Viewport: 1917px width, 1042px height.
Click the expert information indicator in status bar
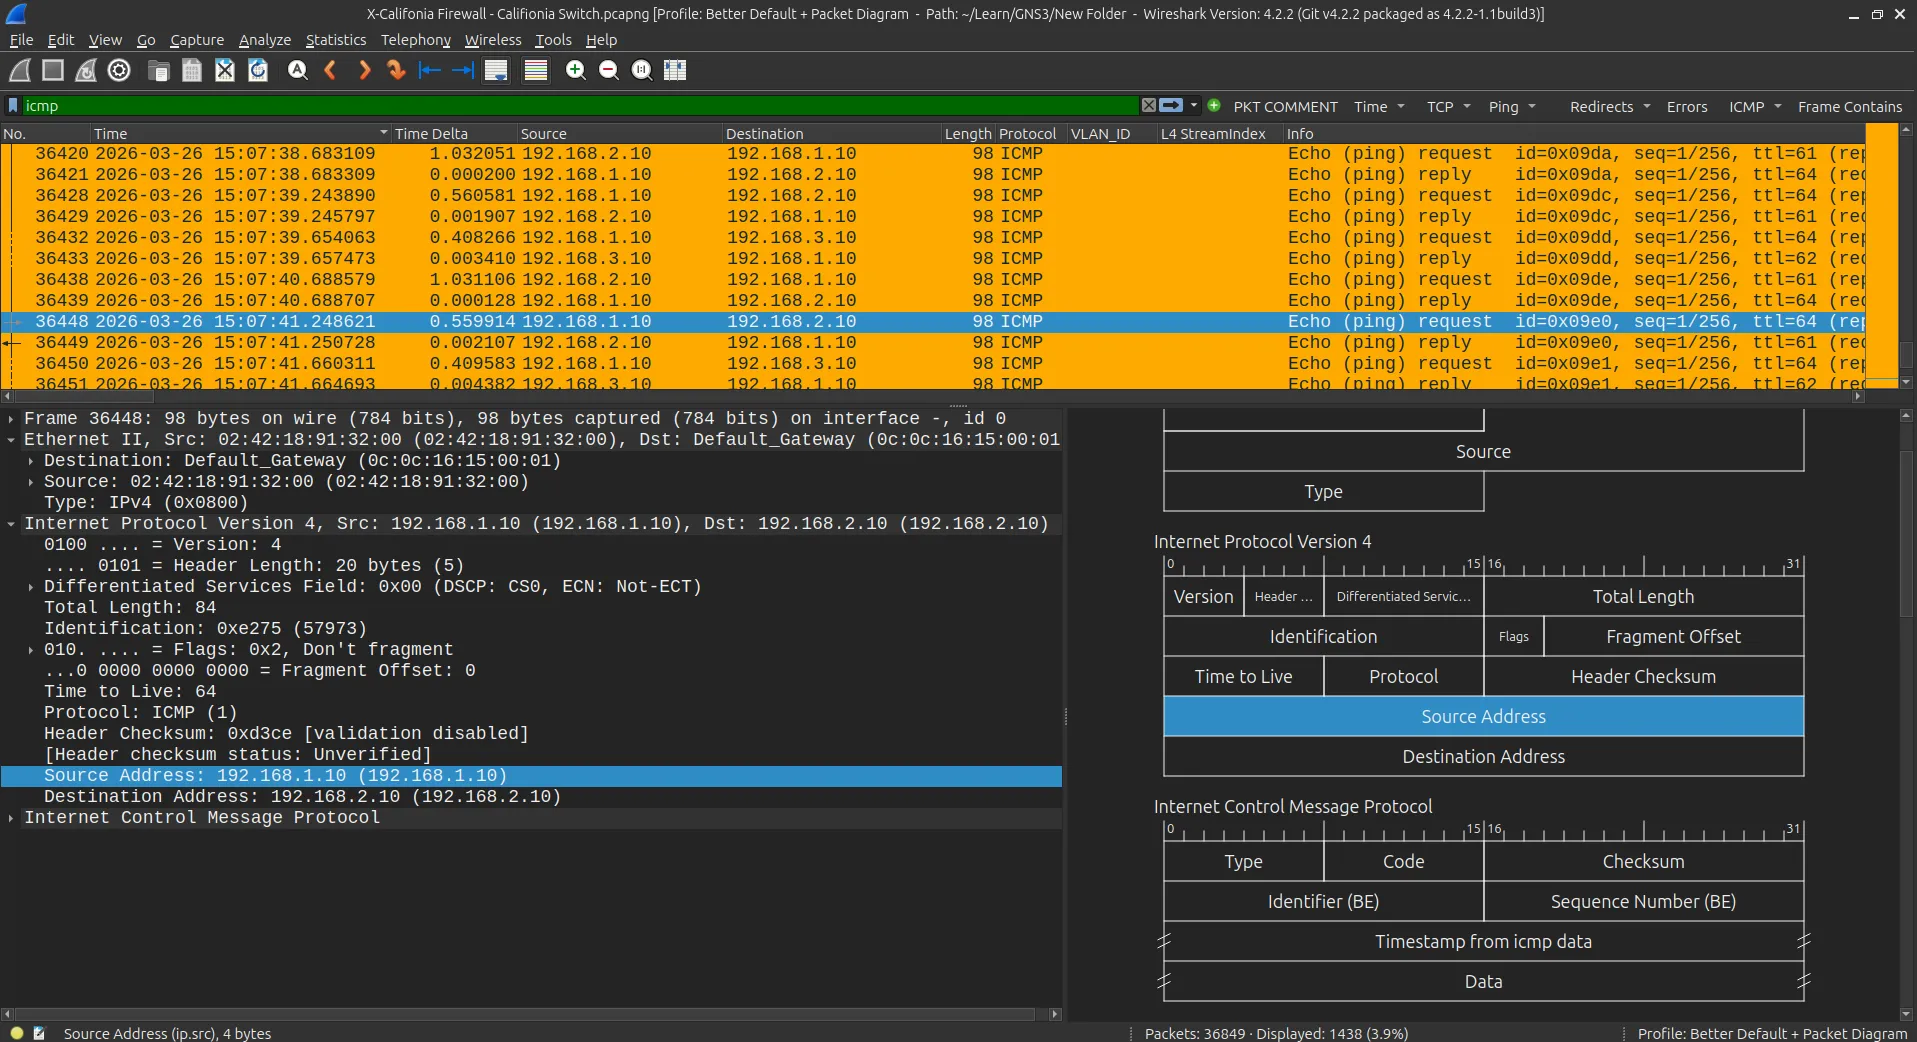[17, 1033]
